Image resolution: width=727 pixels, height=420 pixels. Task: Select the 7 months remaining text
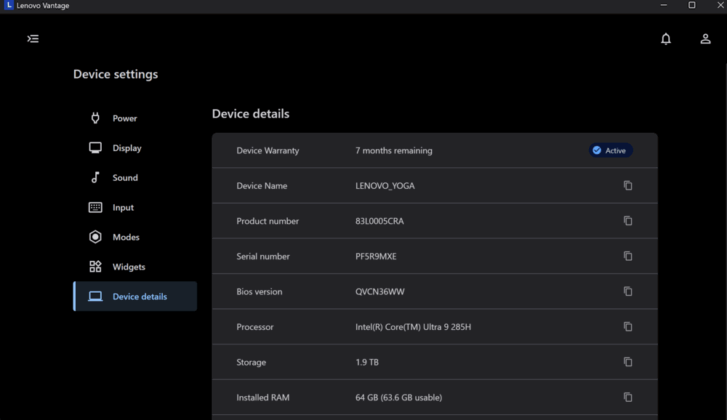[394, 151]
